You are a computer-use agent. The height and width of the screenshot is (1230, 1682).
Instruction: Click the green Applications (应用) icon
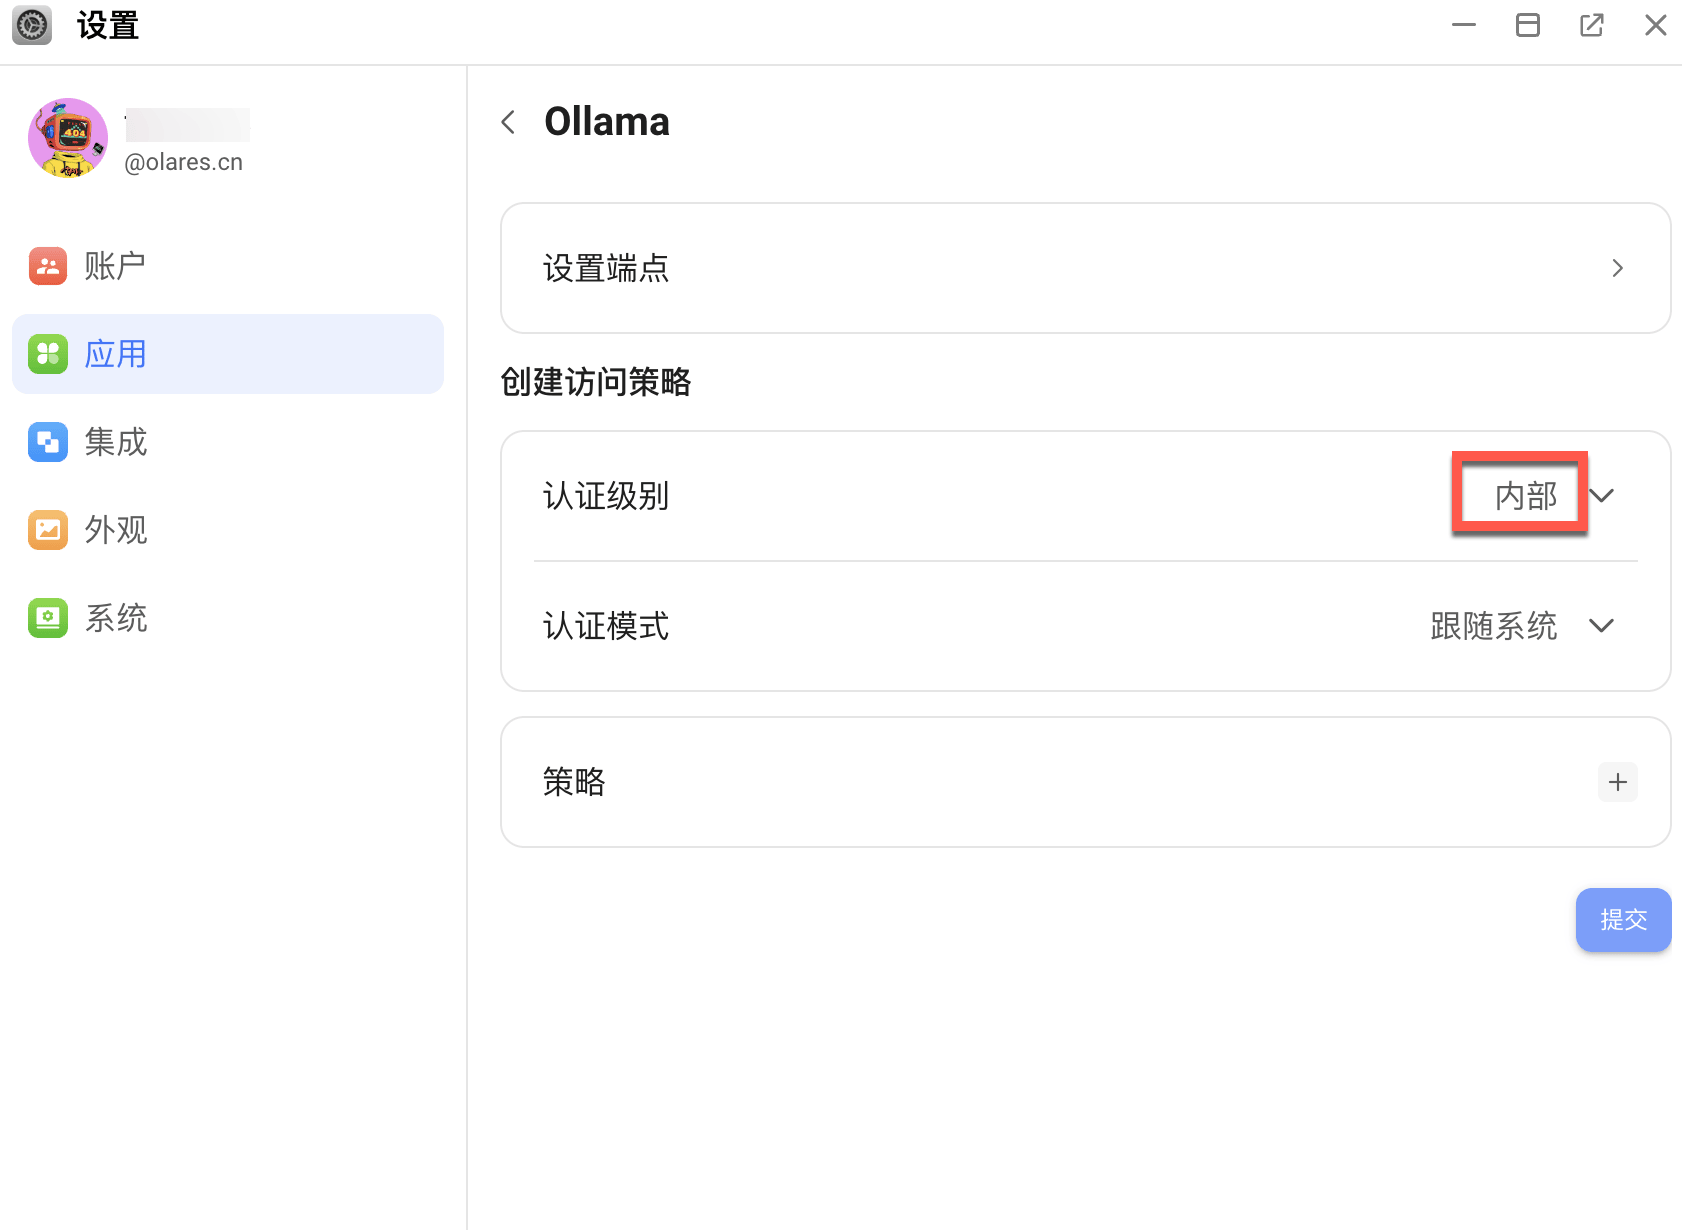click(x=48, y=354)
